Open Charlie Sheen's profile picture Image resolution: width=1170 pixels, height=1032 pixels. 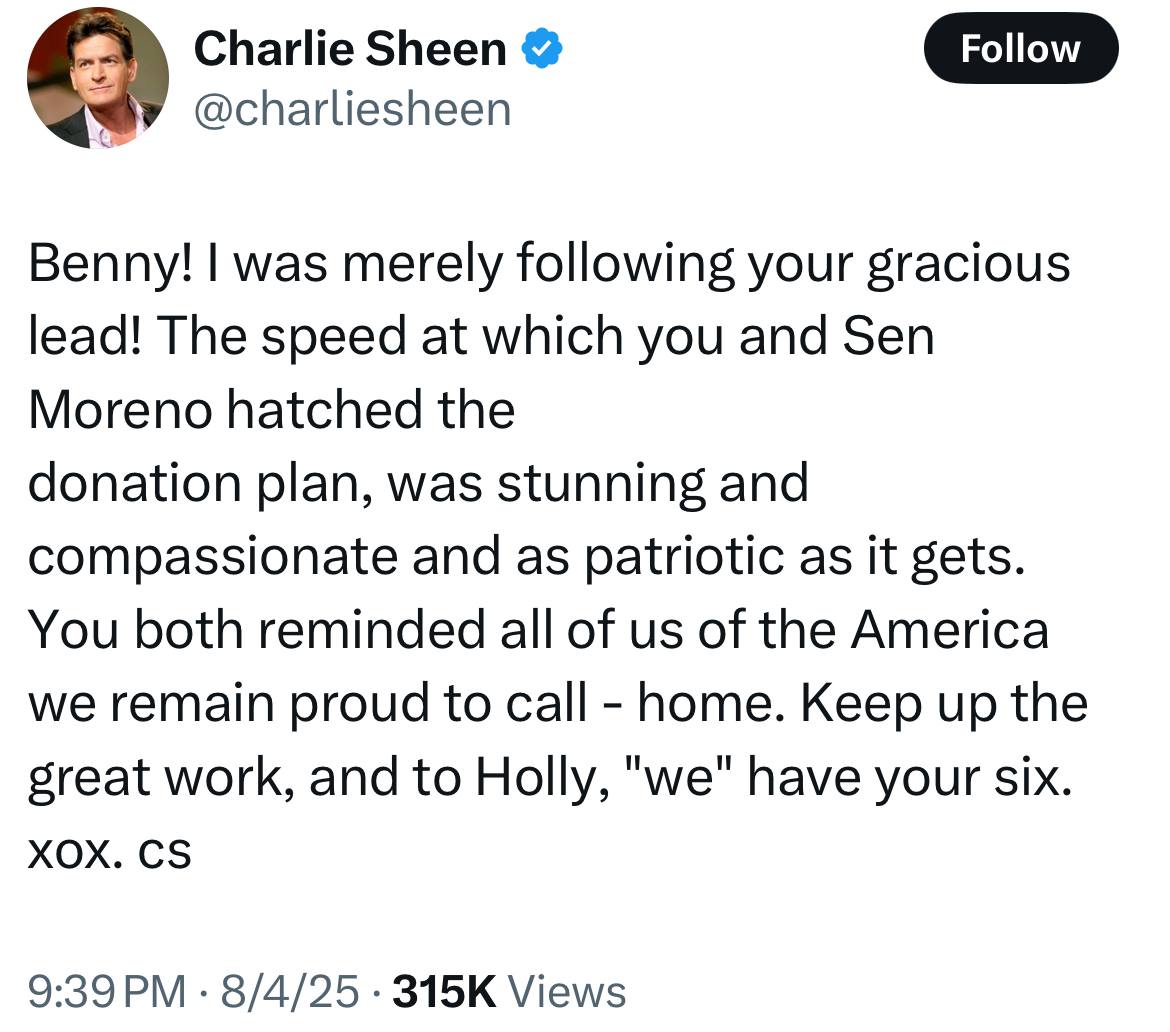(98, 78)
